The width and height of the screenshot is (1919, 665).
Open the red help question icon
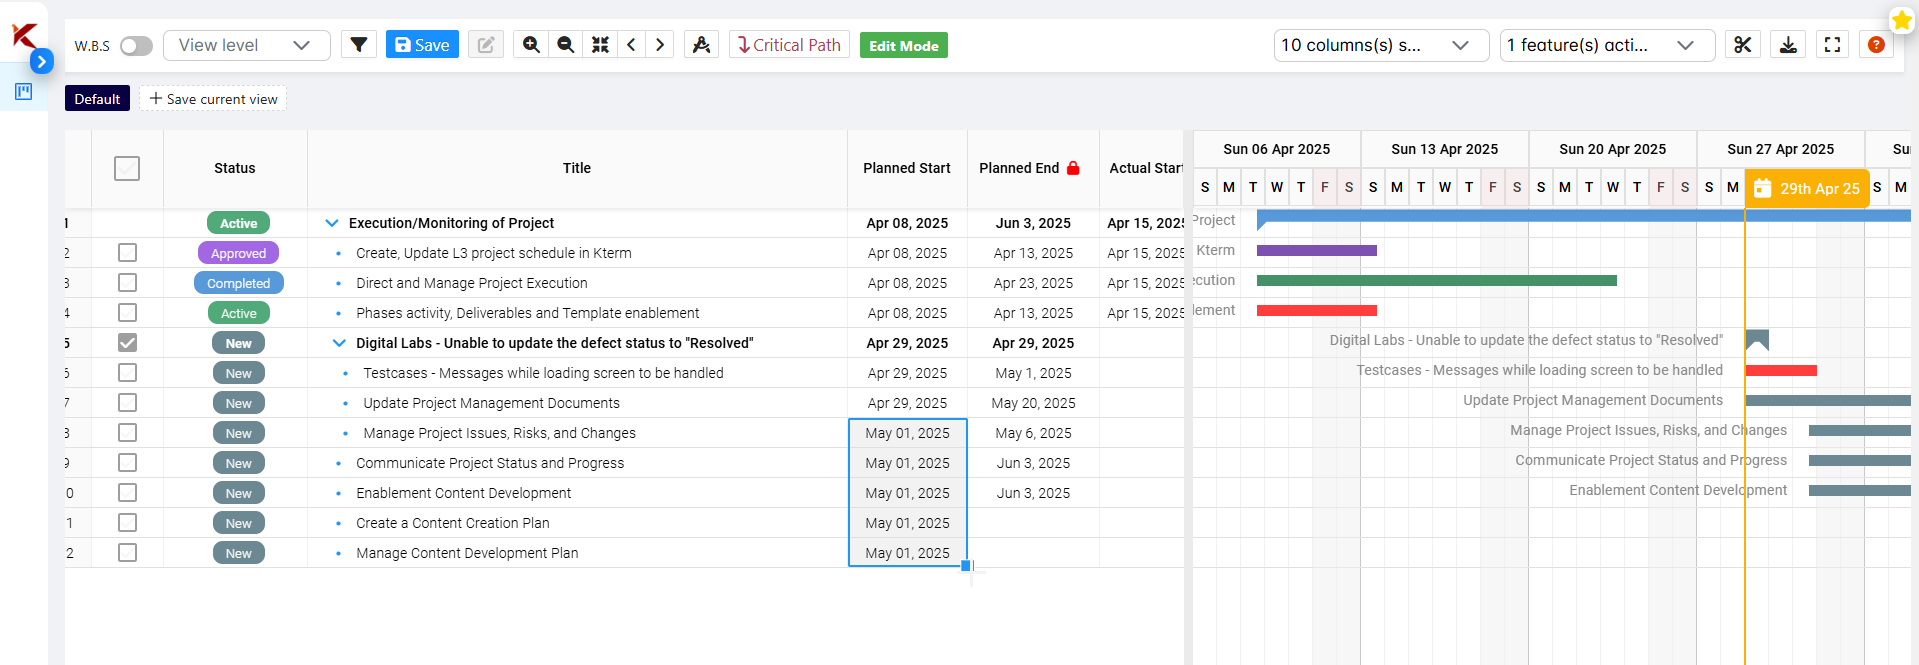(1876, 45)
